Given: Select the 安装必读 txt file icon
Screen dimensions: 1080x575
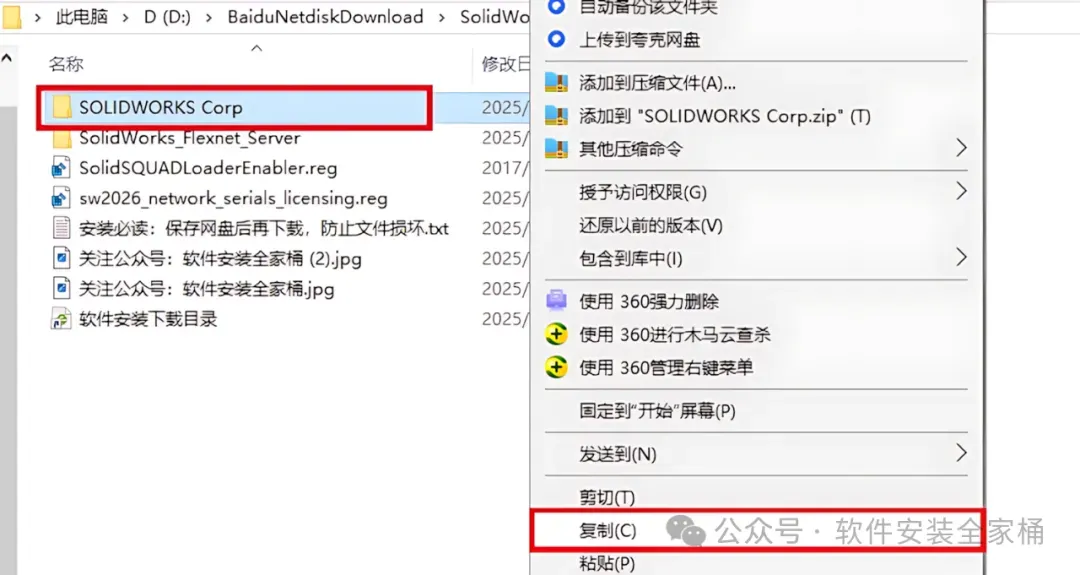Looking at the screenshot, I should pos(61,228).
